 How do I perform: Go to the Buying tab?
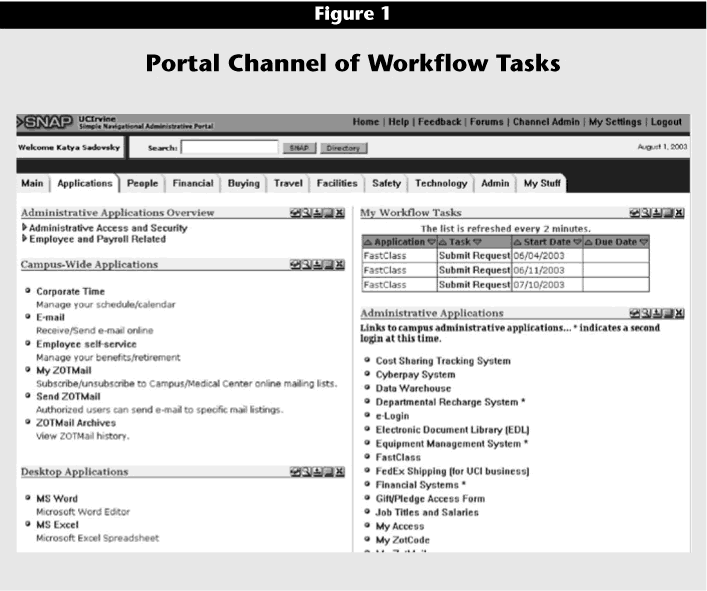pos(243,183)
